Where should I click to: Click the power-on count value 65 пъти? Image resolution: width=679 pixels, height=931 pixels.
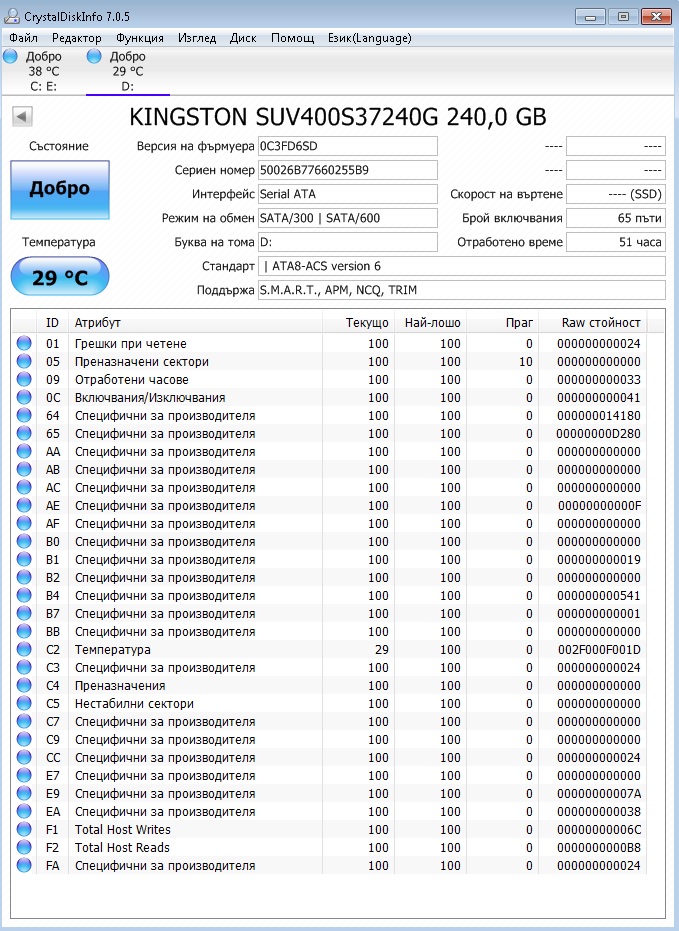pyautogui.click(x=615, y=218)
